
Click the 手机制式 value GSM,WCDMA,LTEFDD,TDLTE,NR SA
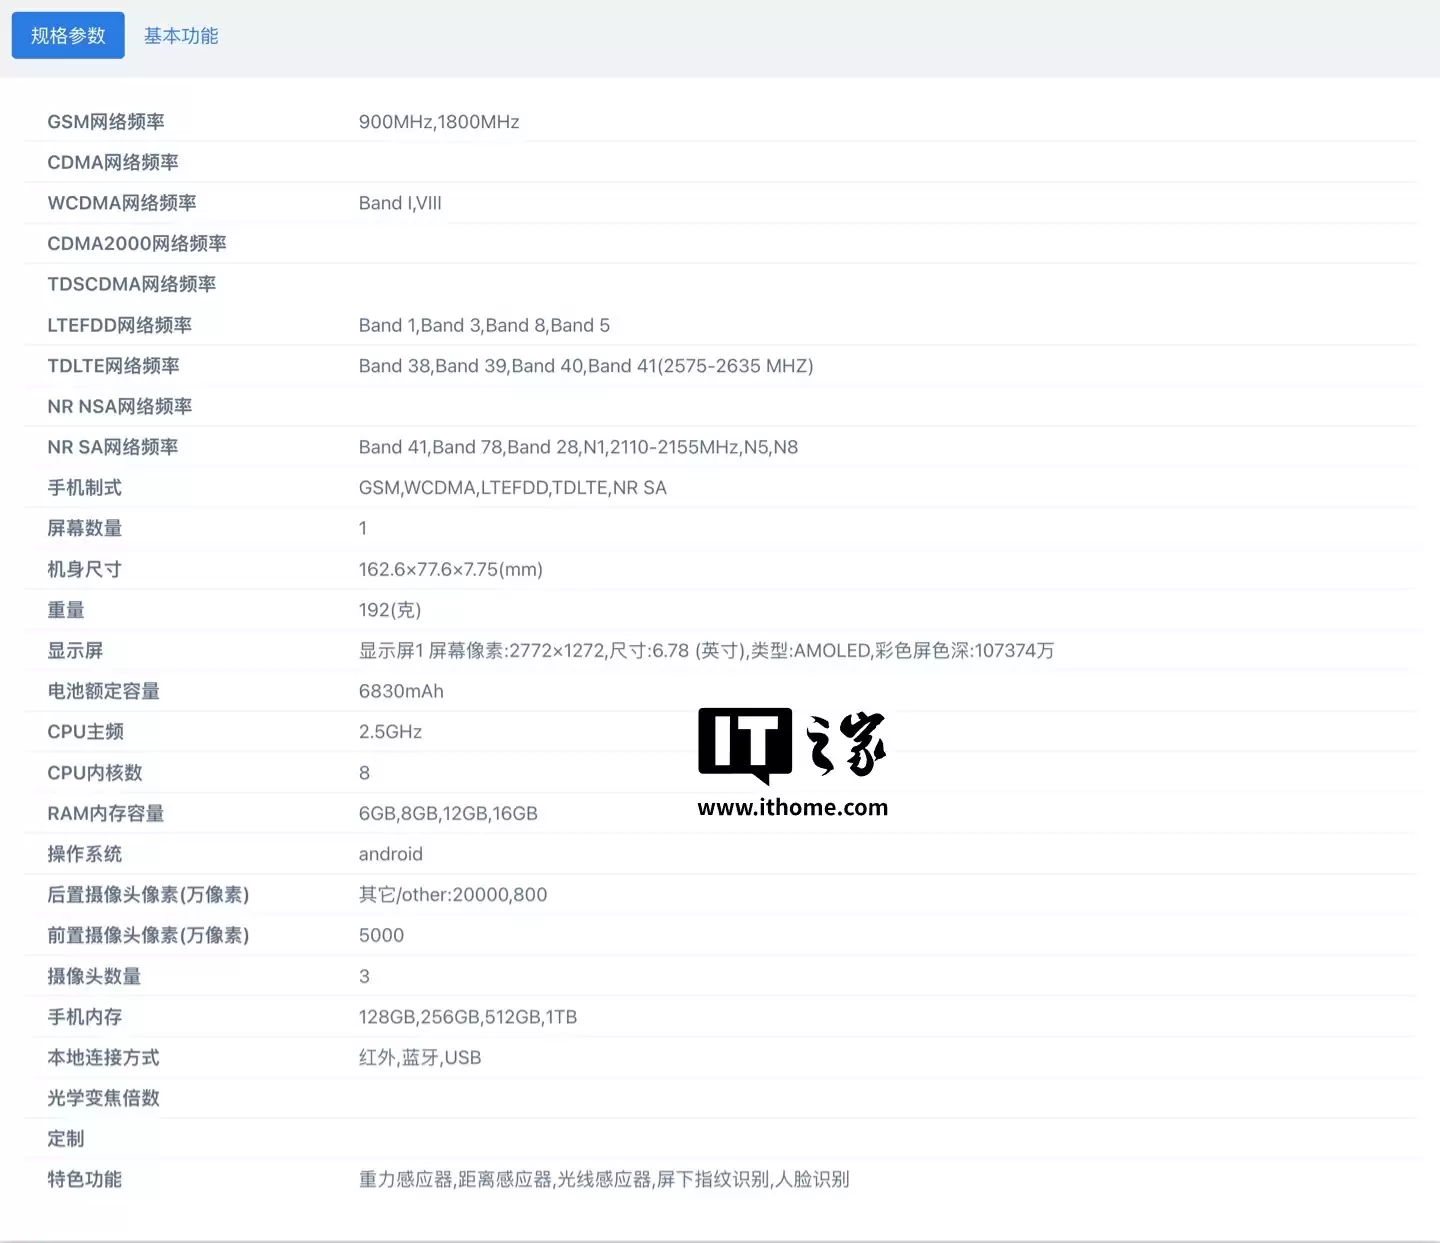[514, 487]
